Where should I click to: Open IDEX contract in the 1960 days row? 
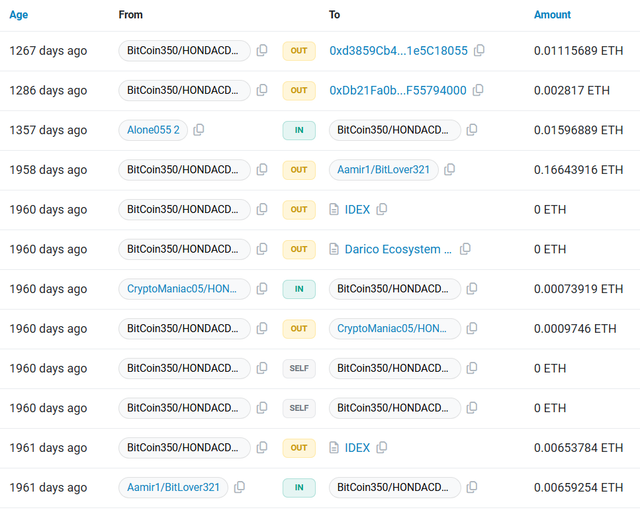pyautogui.click(x=357, y=209)
